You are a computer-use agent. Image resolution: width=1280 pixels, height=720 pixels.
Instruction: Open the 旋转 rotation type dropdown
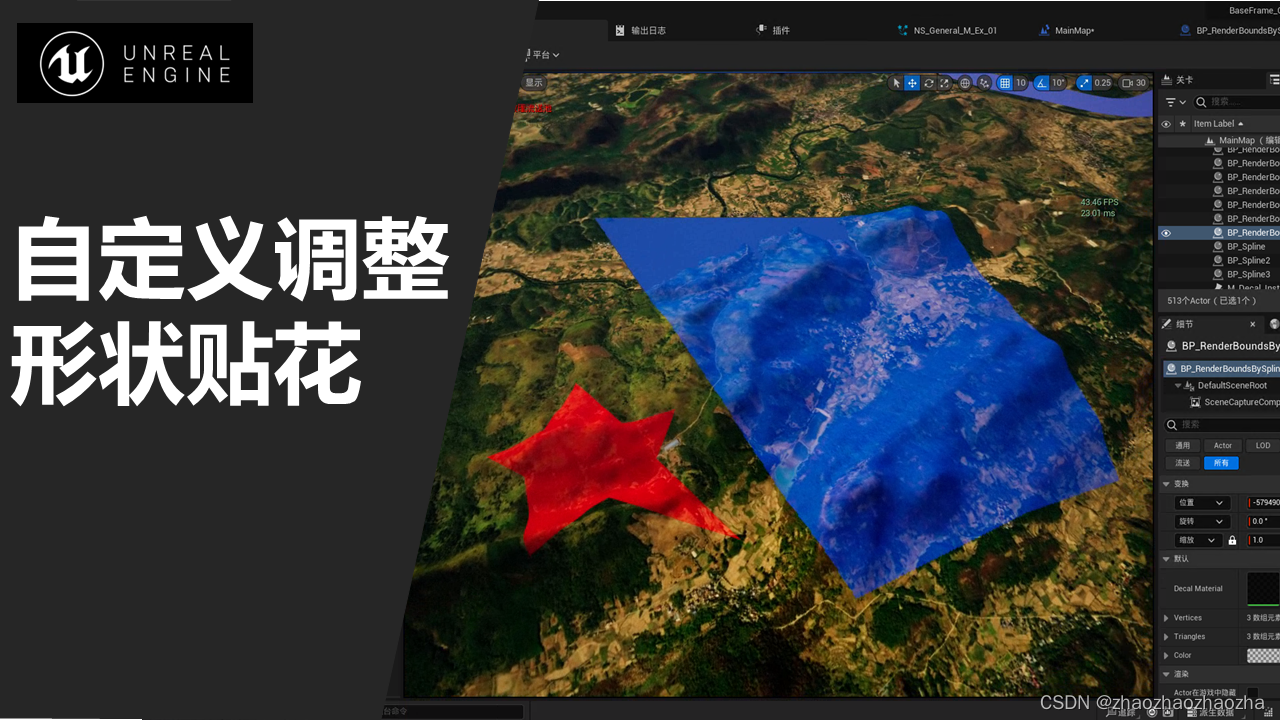pyautogui.click(x=1201, y=521)
